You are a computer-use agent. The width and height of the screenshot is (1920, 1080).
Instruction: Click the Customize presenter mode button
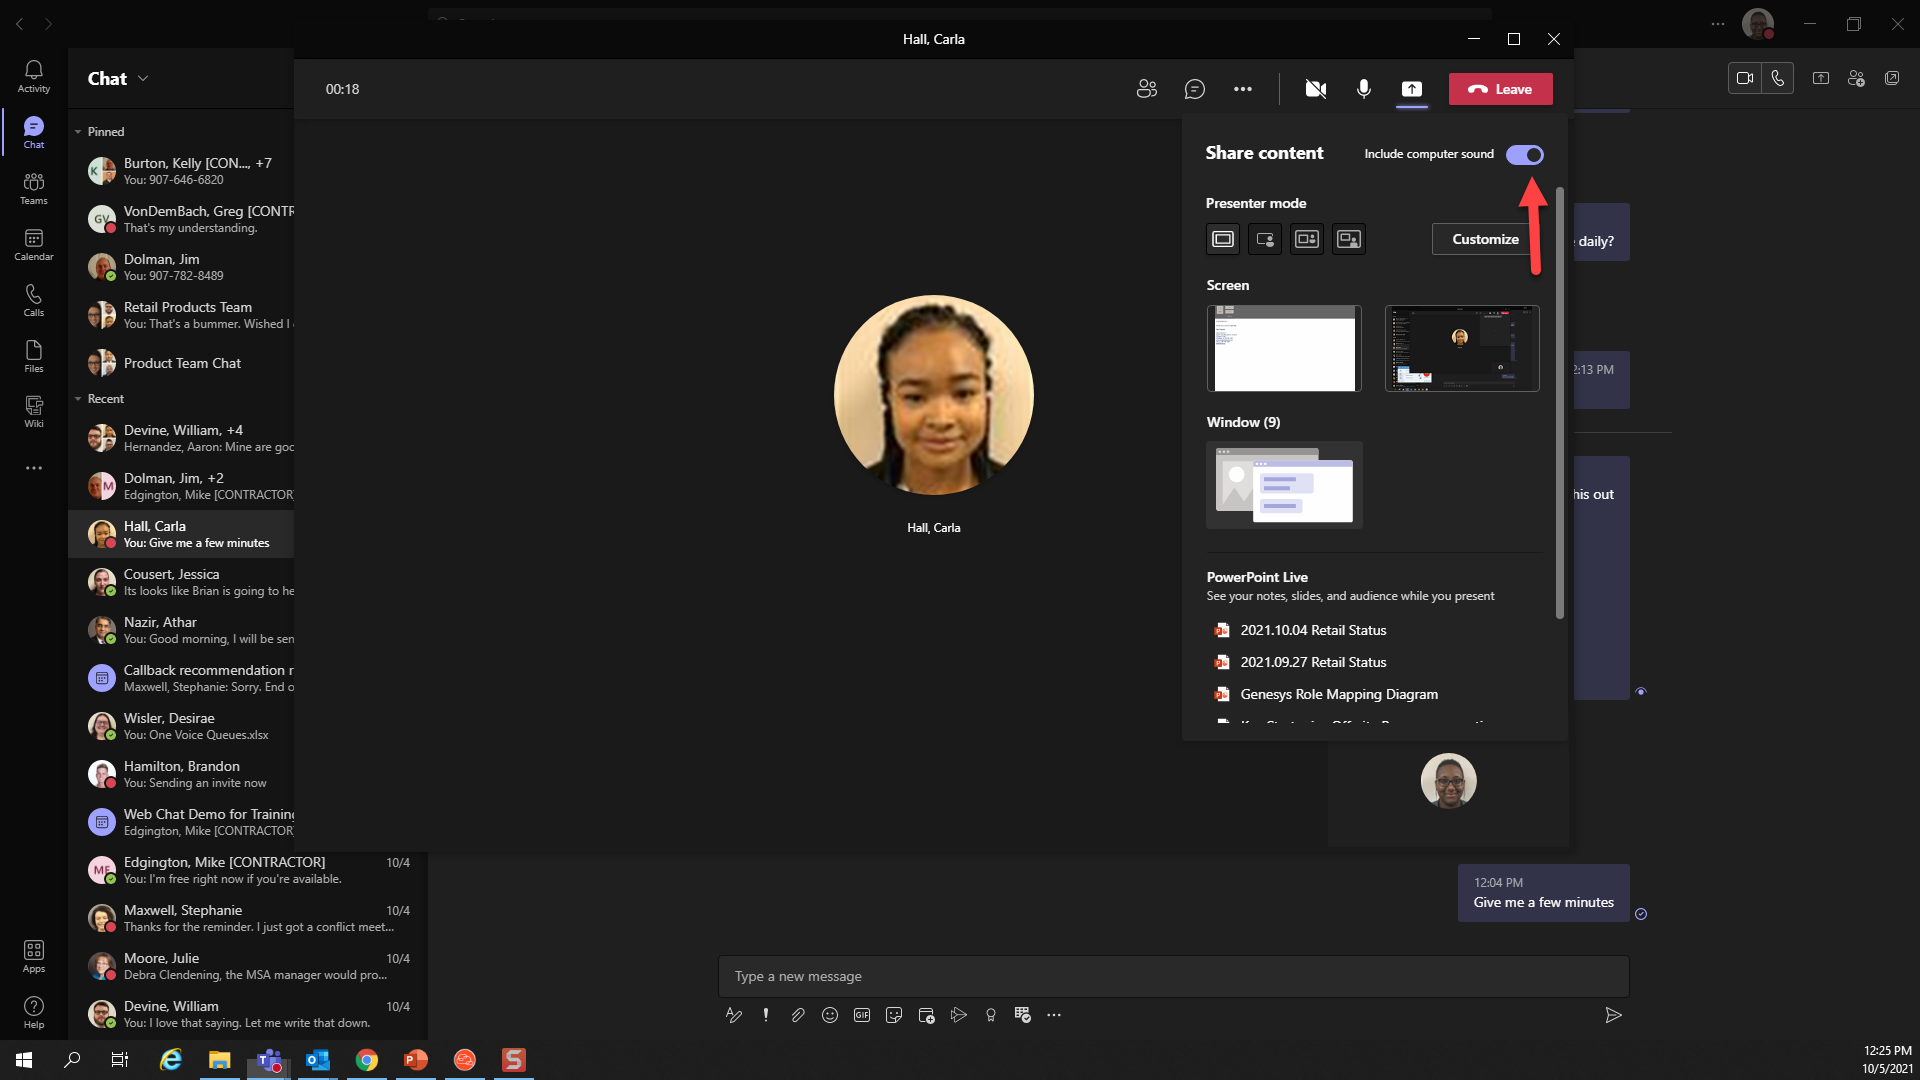1484,239
